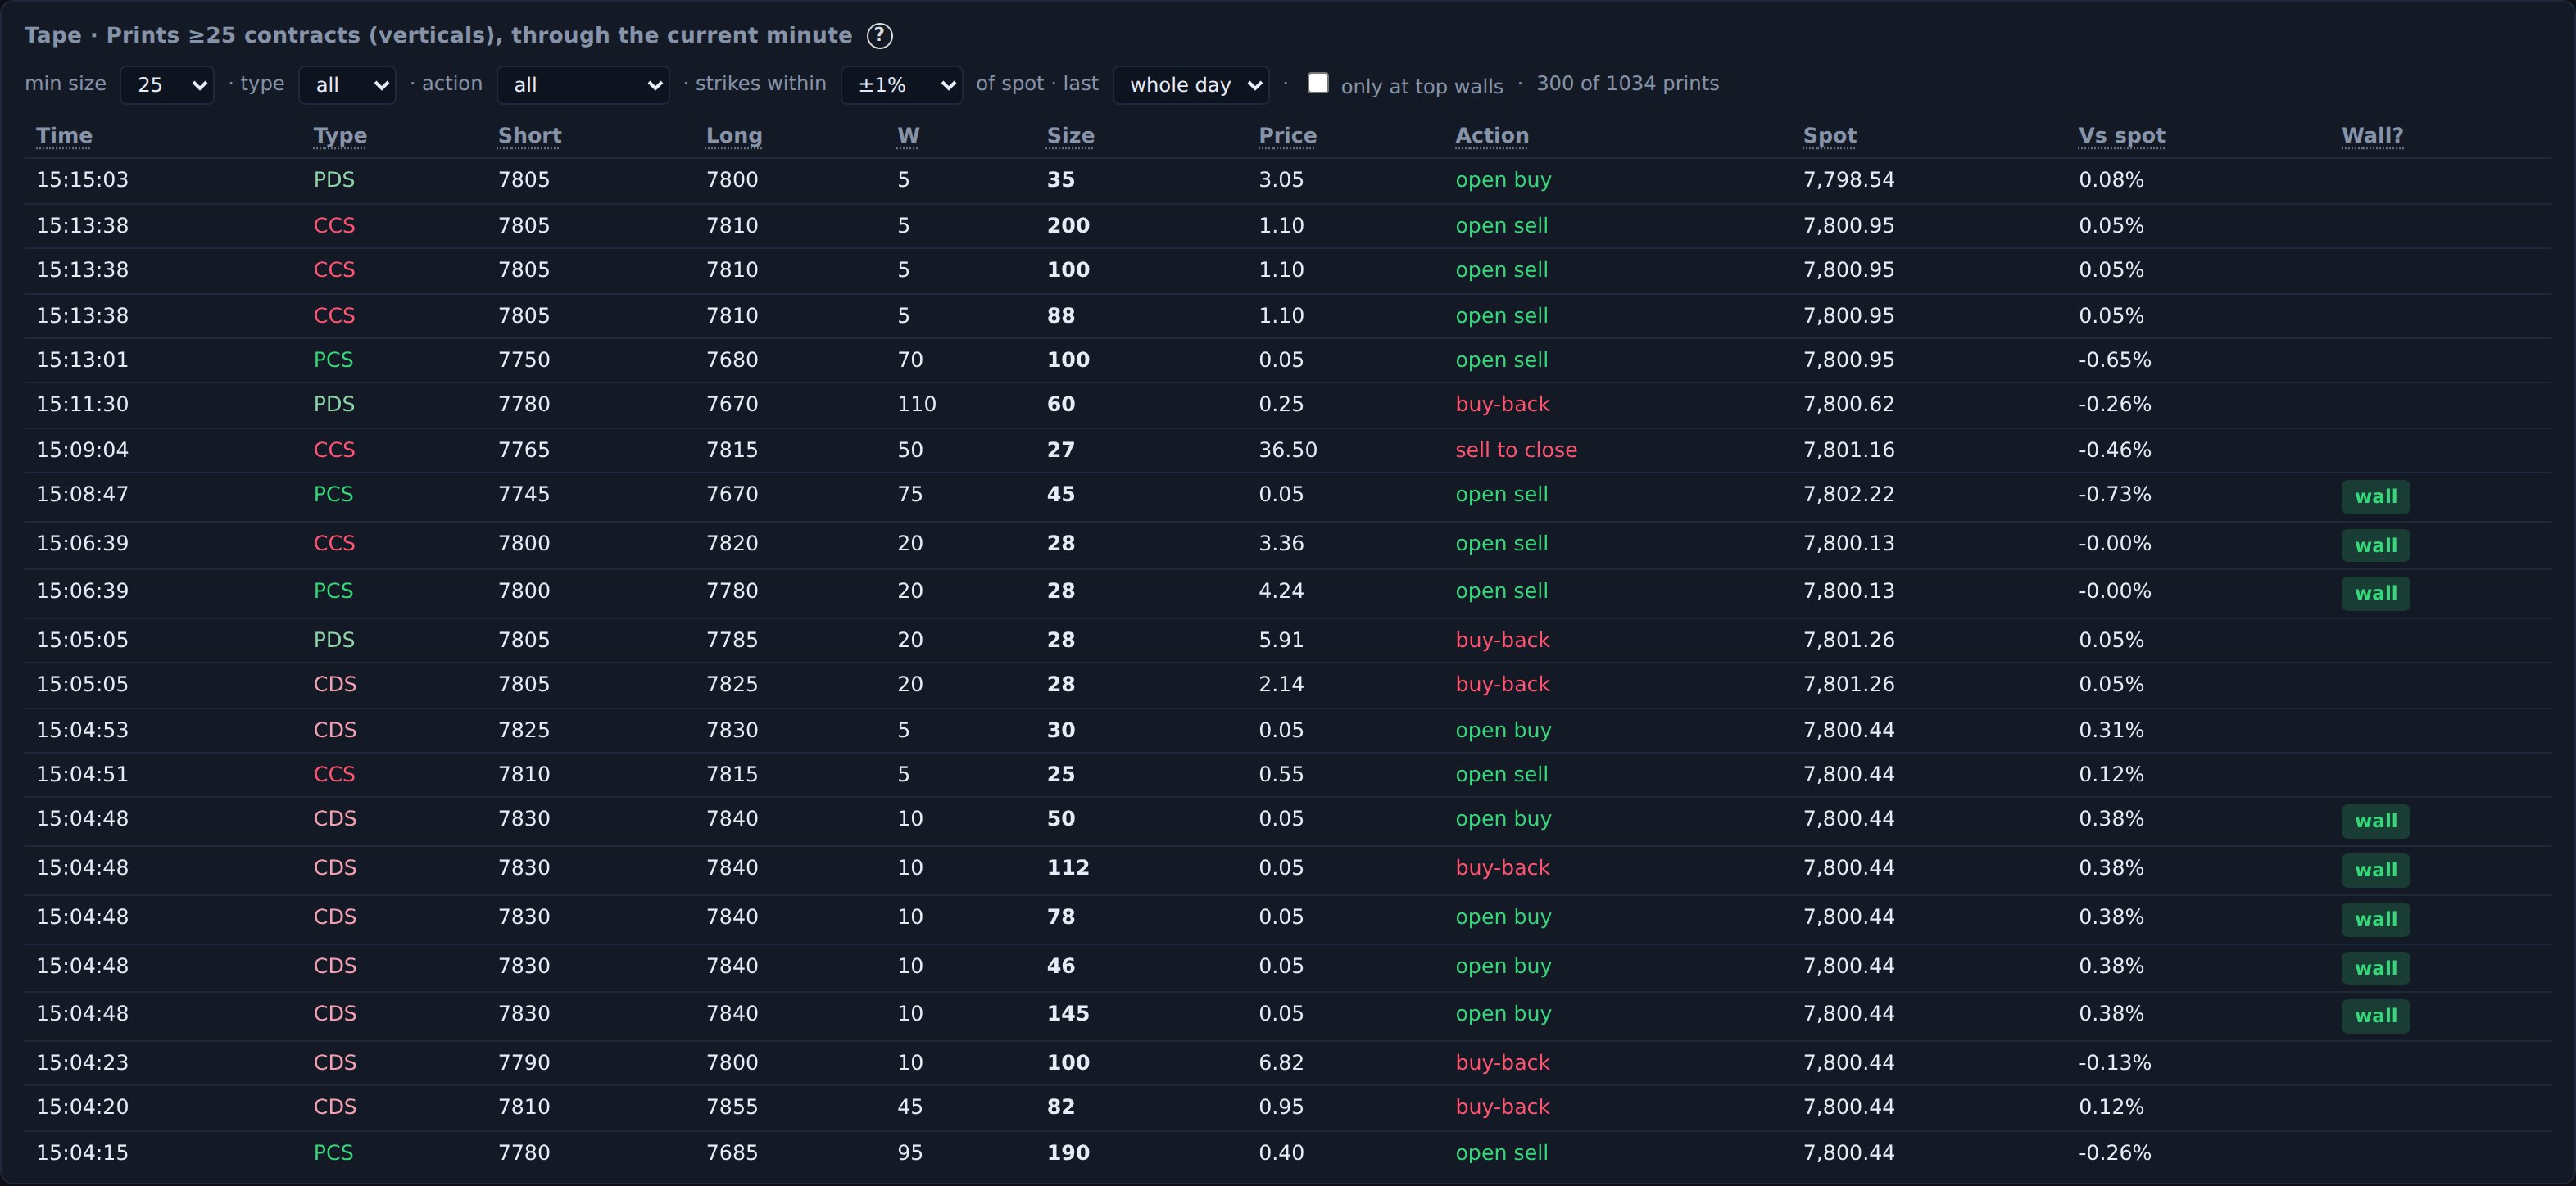Click the help question mark icon
Image resolution: width=2576 pixels, height=1186 pixels.
coord(879,36)
